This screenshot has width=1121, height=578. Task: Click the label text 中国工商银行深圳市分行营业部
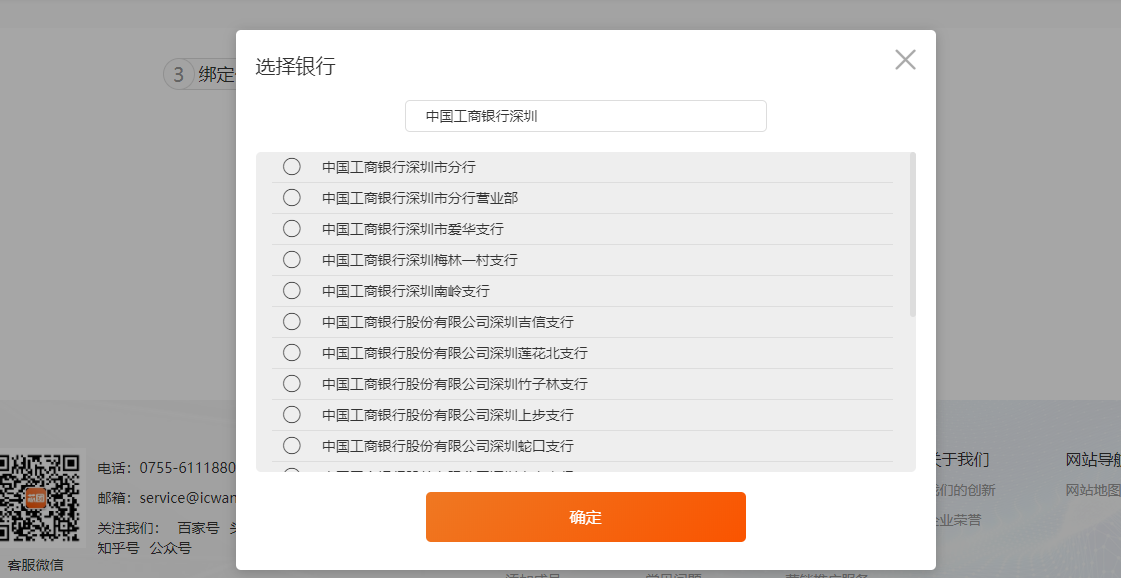tap(420, 198)
